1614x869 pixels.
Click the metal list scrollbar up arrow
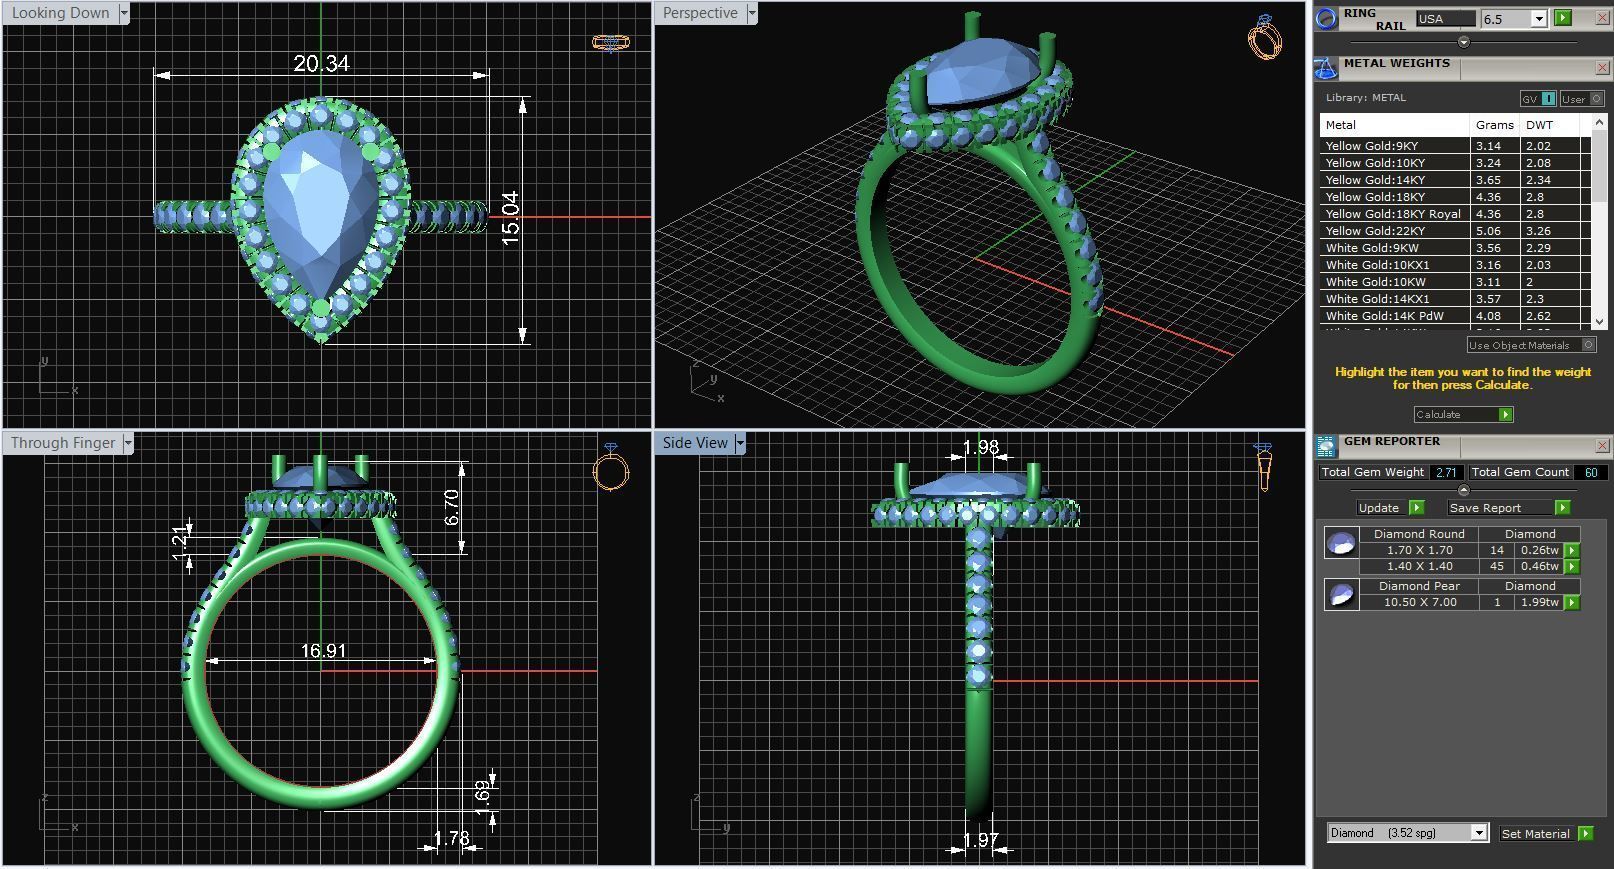pyautogui.click(x=1598, y=121)
